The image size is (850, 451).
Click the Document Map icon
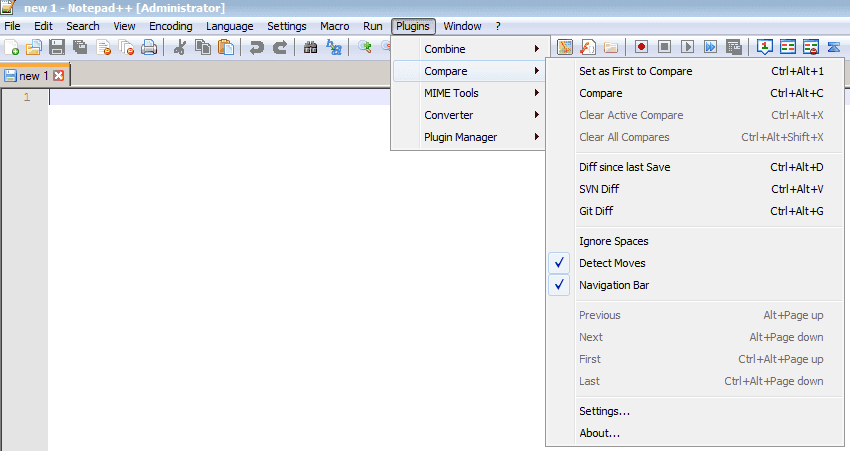565,47
